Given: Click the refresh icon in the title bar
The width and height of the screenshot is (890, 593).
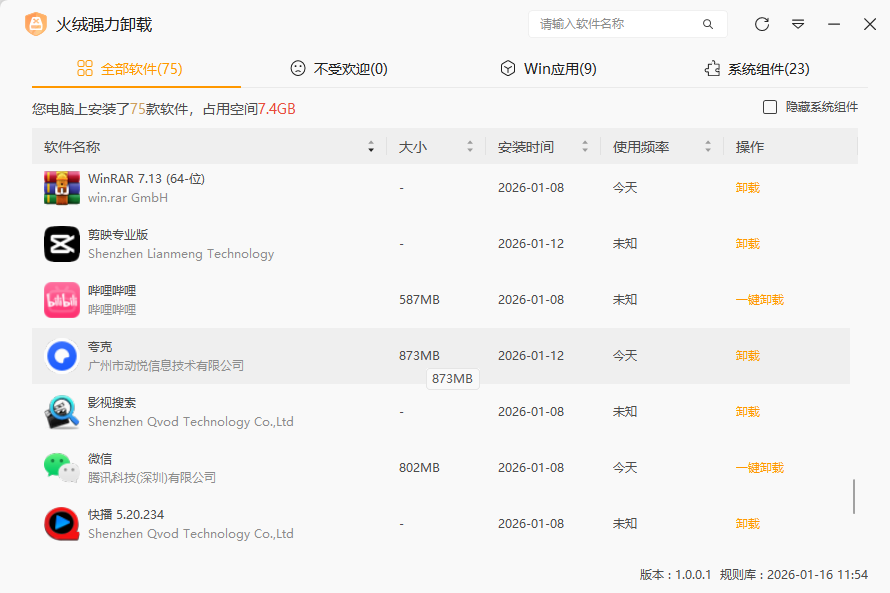Looking at the screenshot, I should [x=761, y=23].
